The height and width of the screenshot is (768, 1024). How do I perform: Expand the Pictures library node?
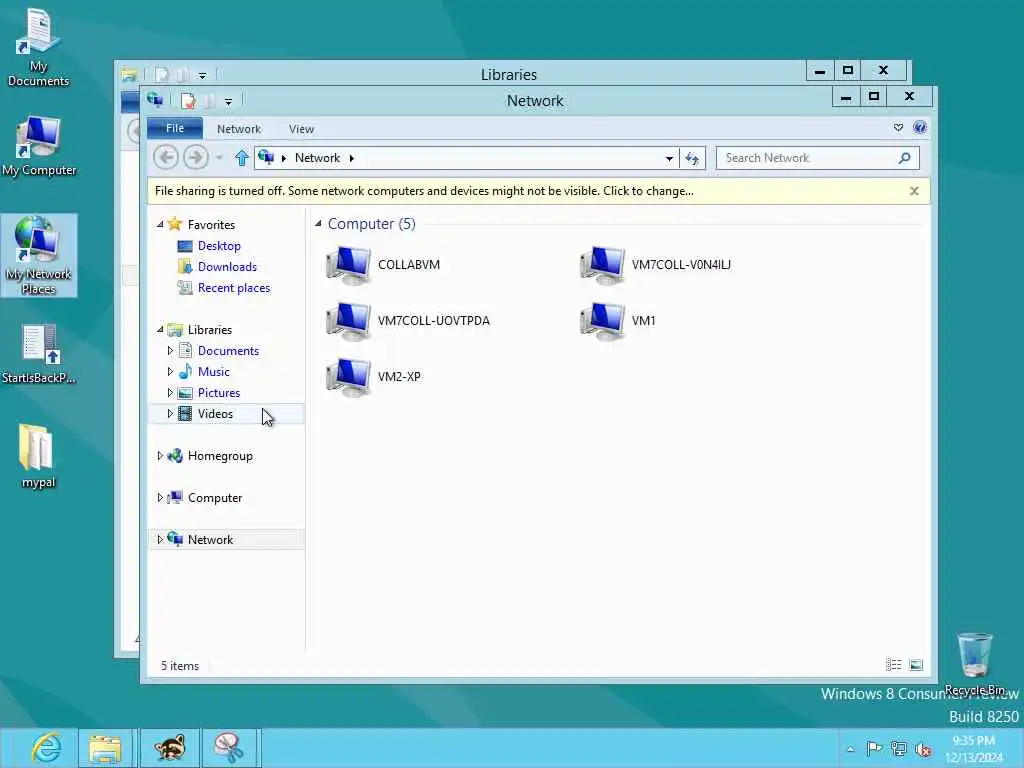coord(170,392)
